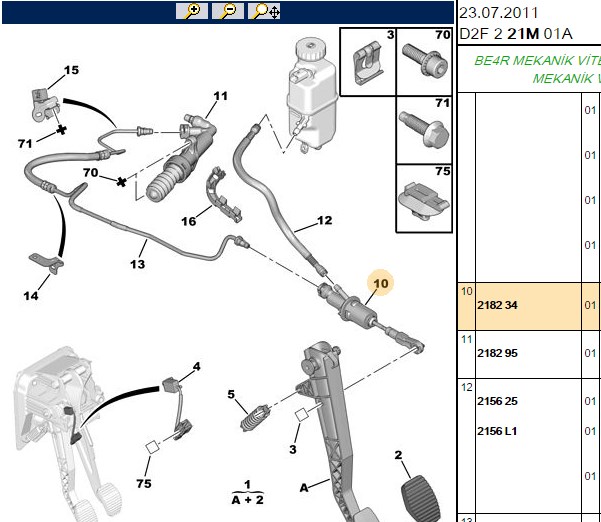This screenshot has width=601, height=522.
Task: Select callout 71 near bracket 15
Action: click(25, 144)
